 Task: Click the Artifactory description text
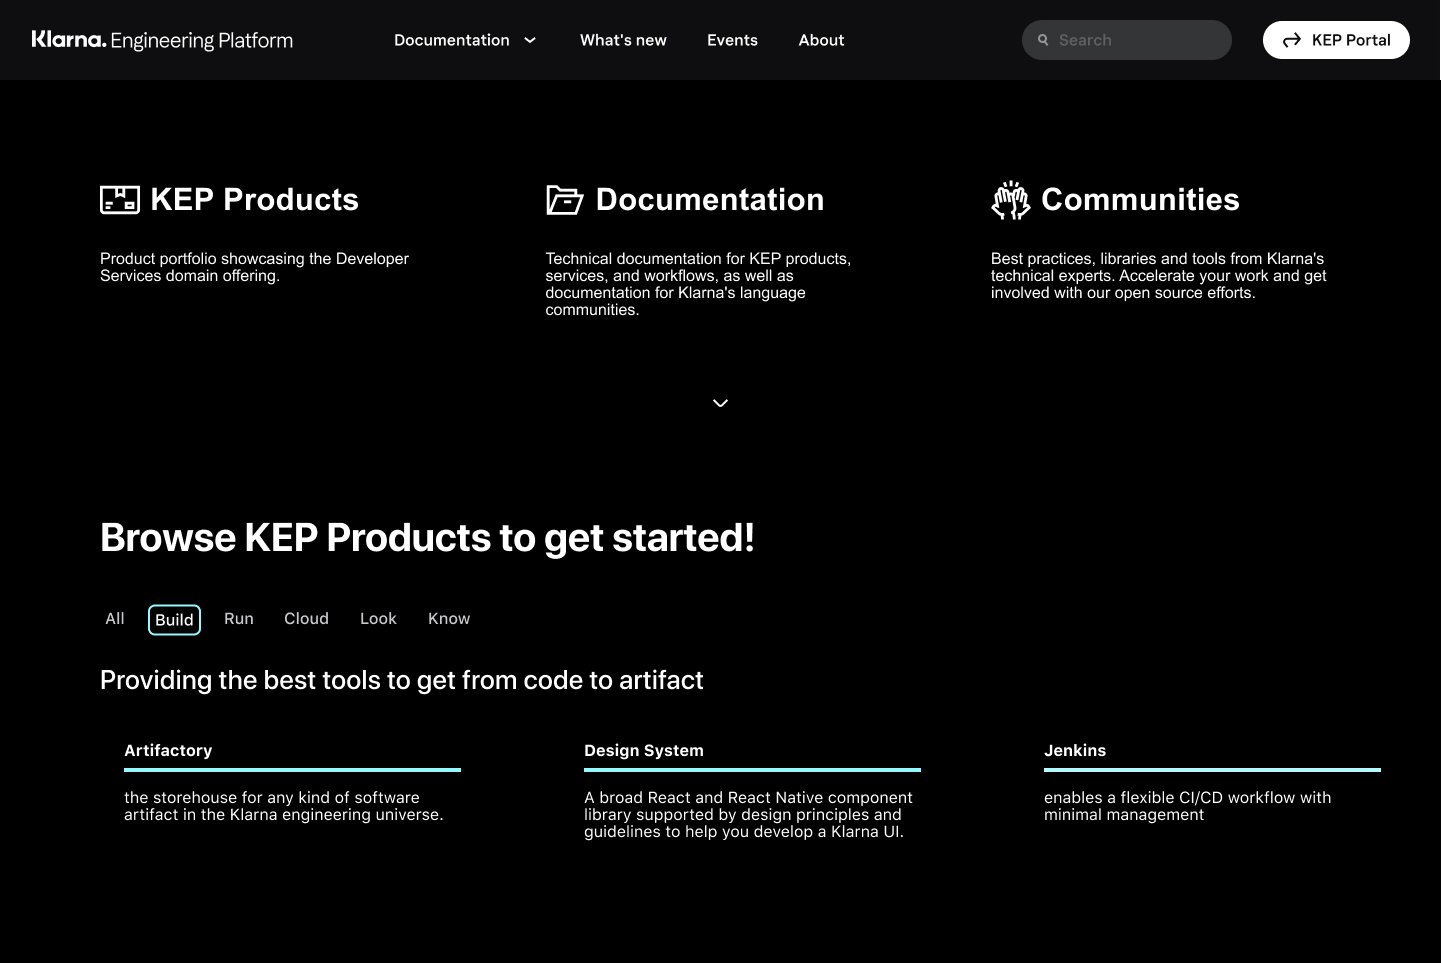pyautogui.click(x=283, y=806)
